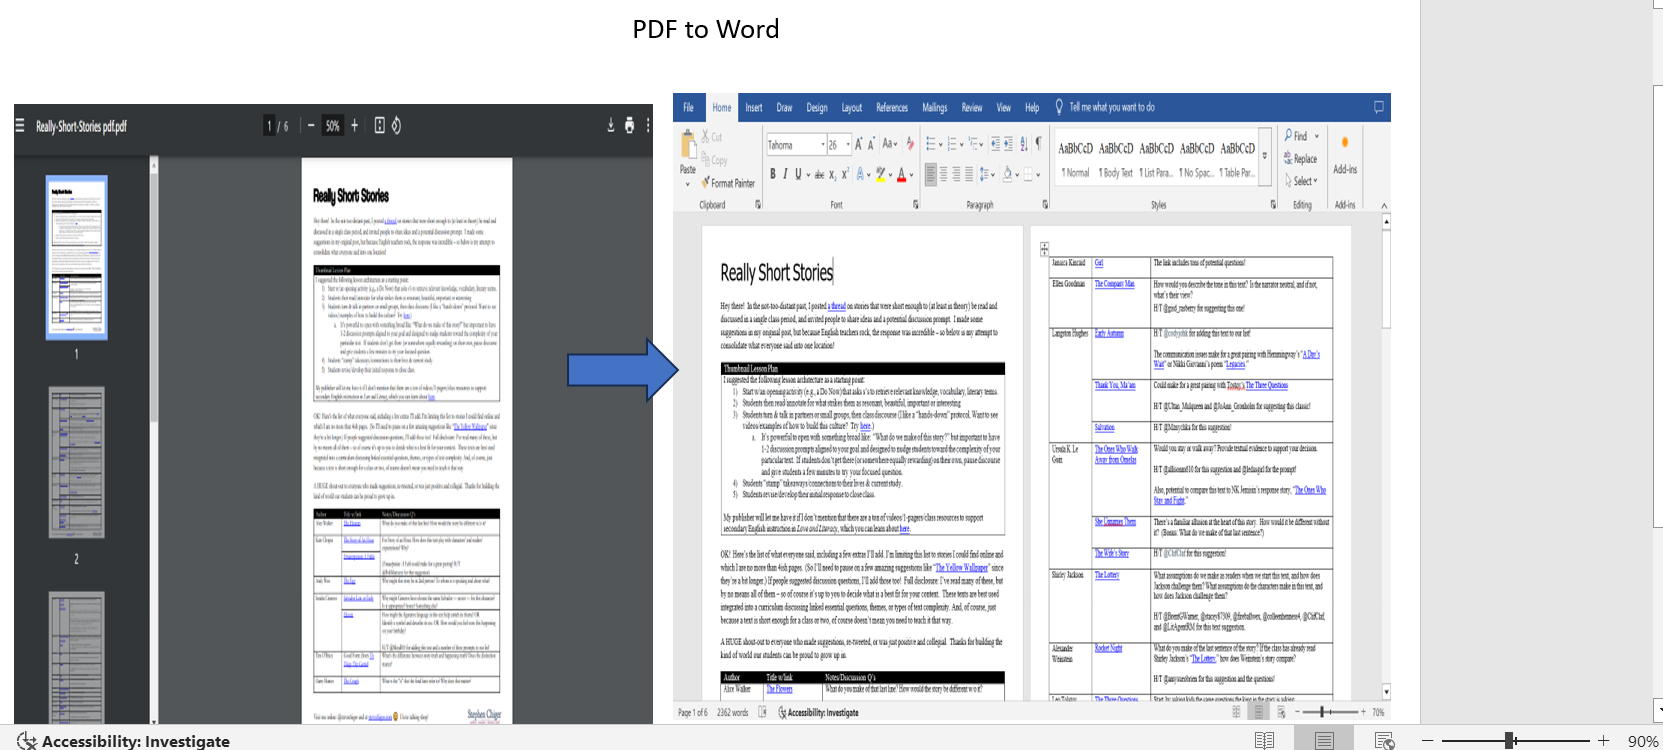The height and width of the screenshot is (750, 1663).
Task: Print the PDF using the printer icon
Action: click(629, 125)
